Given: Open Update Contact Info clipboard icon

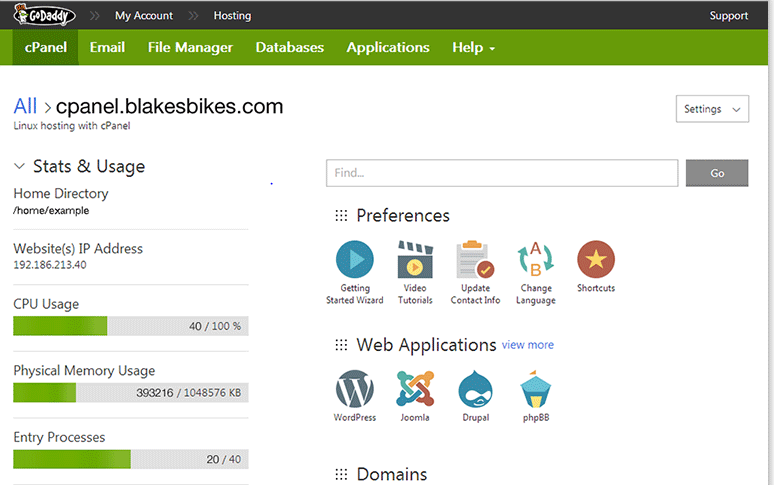Looking at the screenshot, I should pyautogui.click(x=475, y=260).
